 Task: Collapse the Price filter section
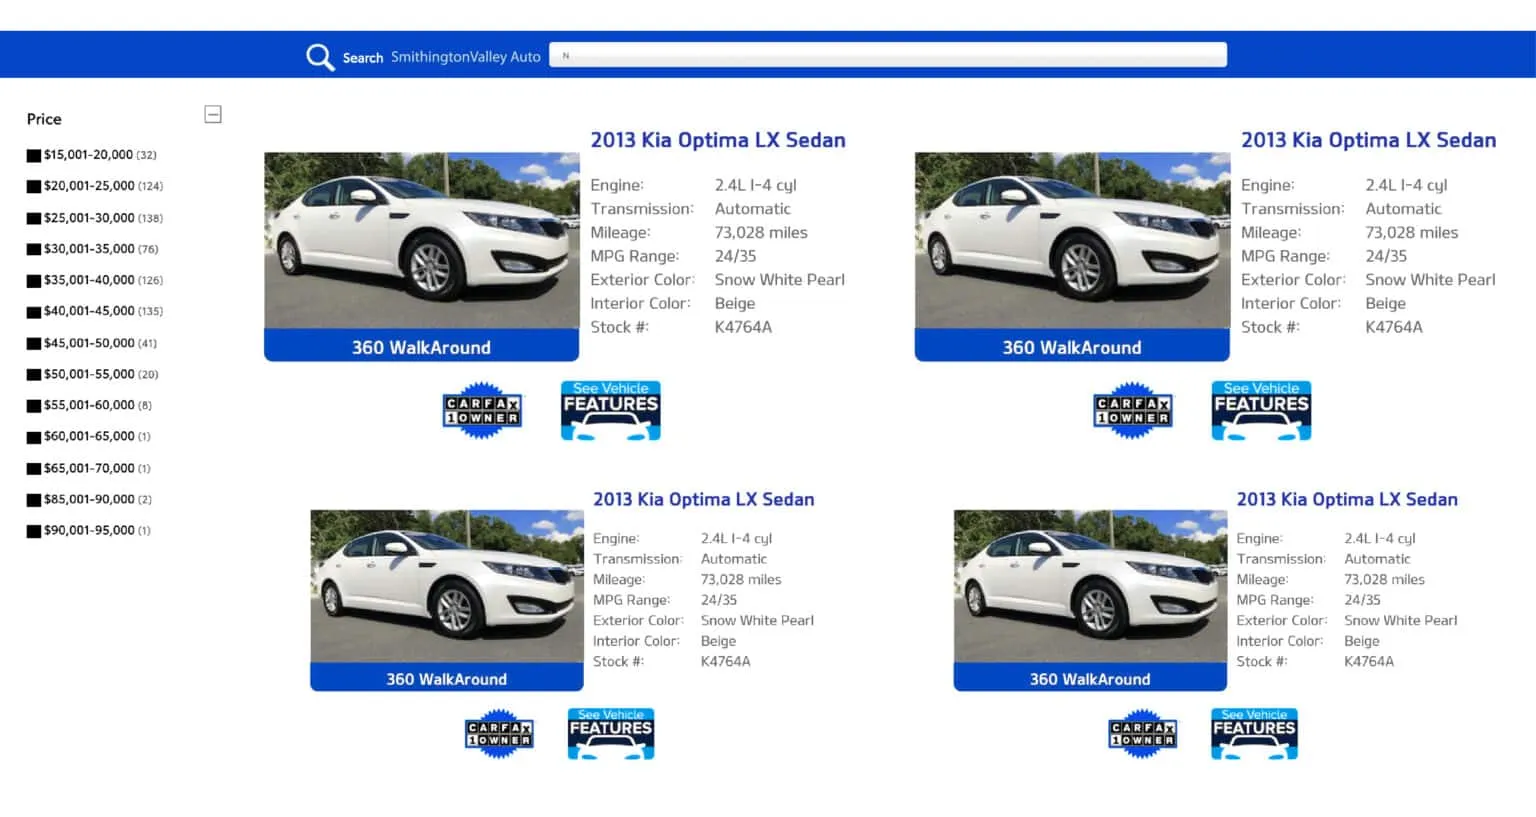[x=212, y=114]
